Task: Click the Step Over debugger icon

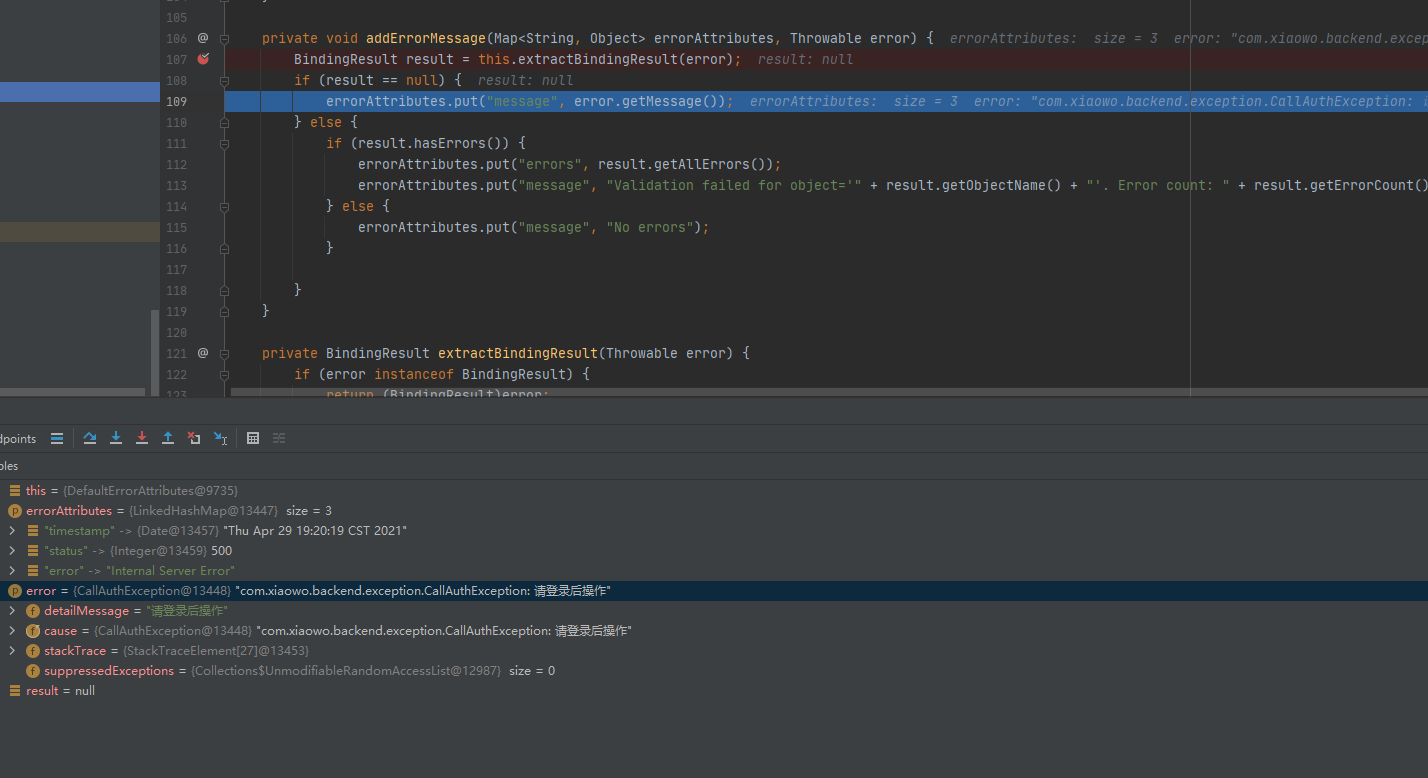Action: click(x=90, y=438)
